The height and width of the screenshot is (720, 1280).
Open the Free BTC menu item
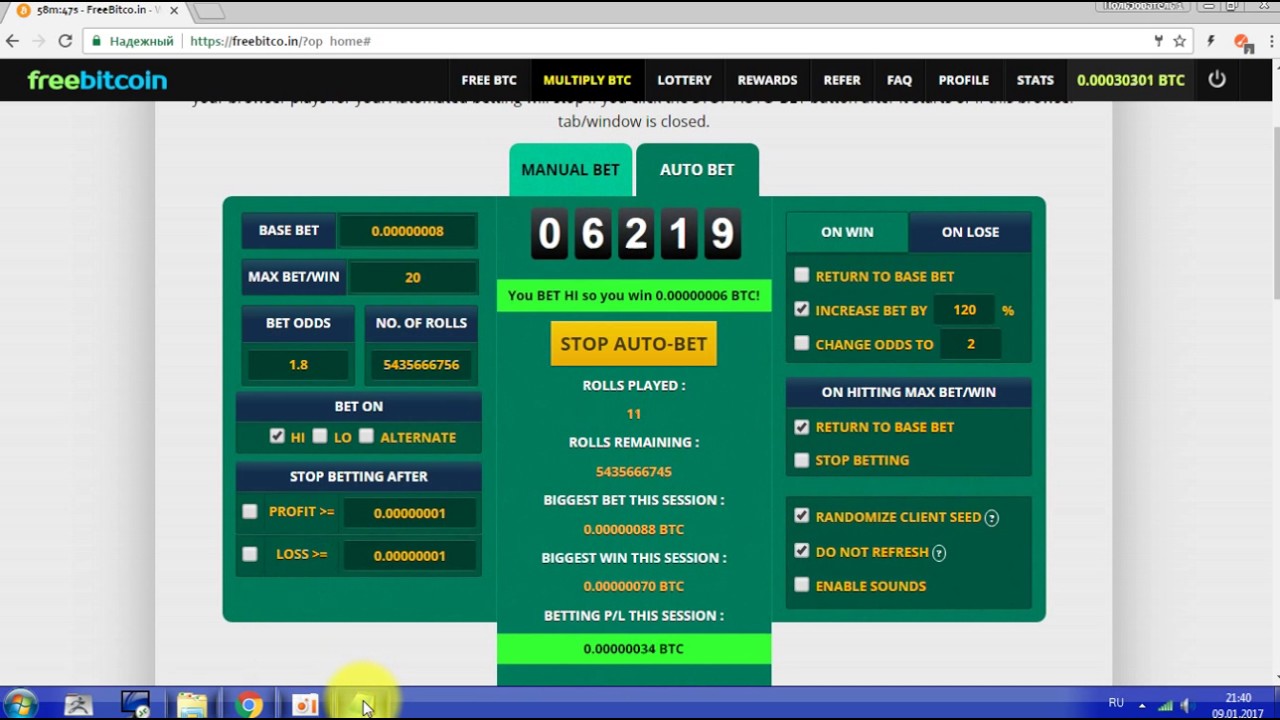(x=489, y=80)
